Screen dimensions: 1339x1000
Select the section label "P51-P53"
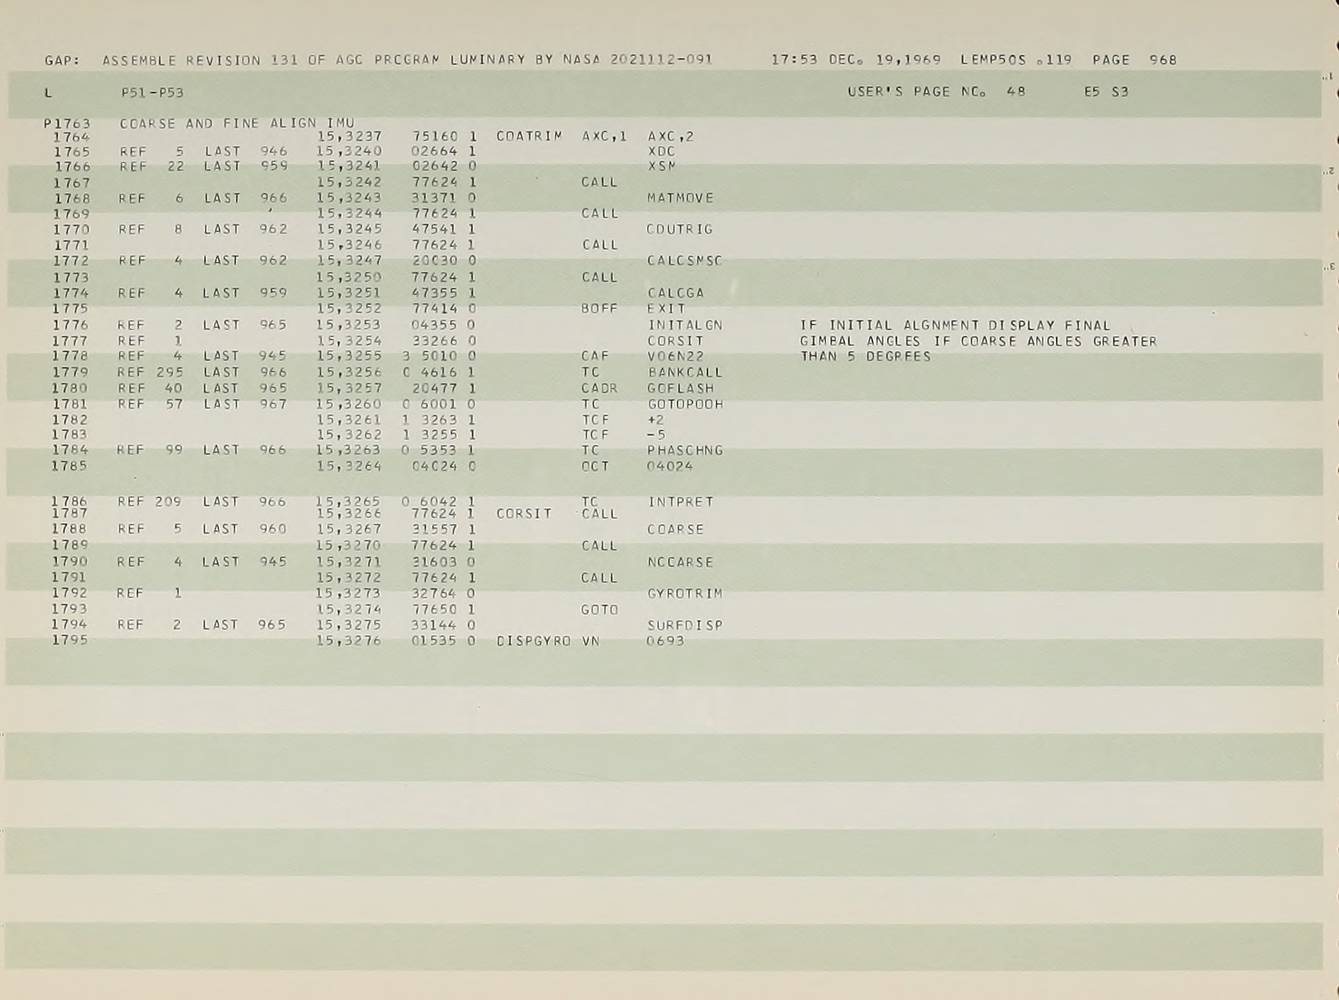(152, 93)
